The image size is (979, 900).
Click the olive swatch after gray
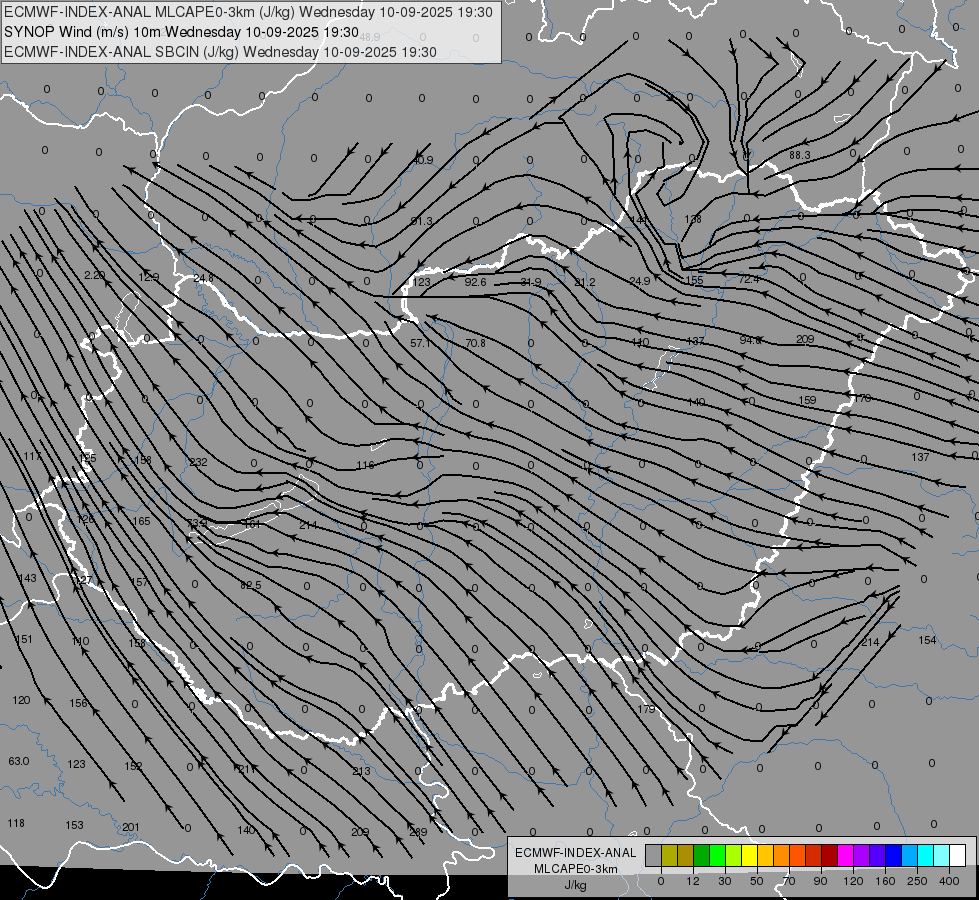tap(669, 856)
